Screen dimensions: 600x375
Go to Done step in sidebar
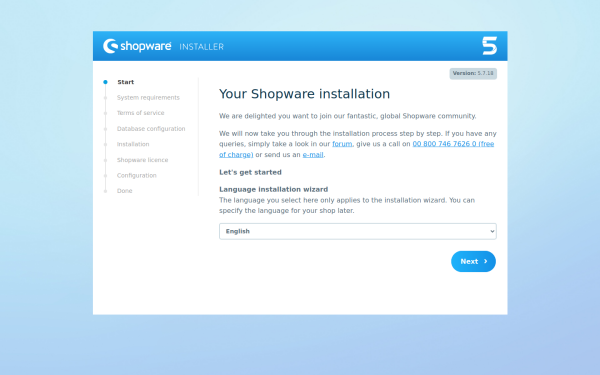point(124,191)
